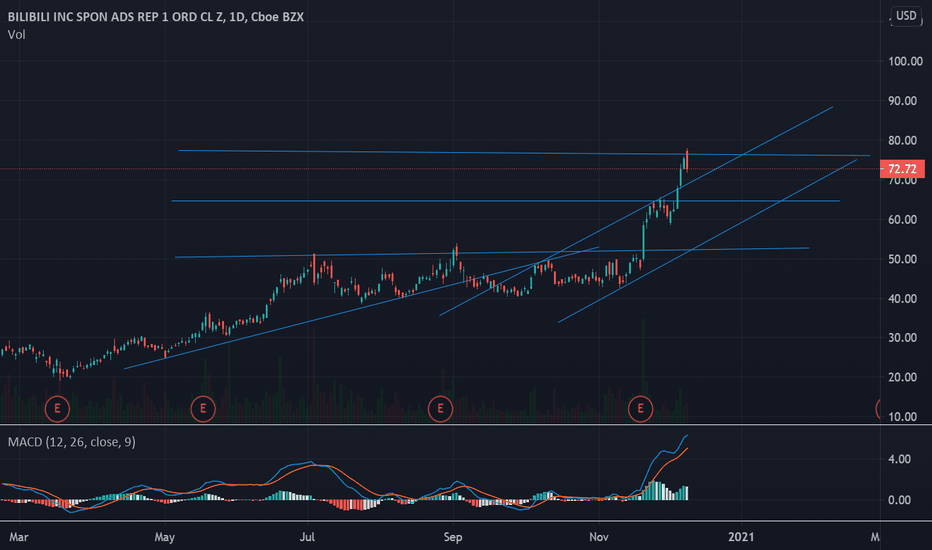Click the earnings E marker nearest the Mar label
The width and height of the screenshot is (932, 550).
click(x=57, y=409)
